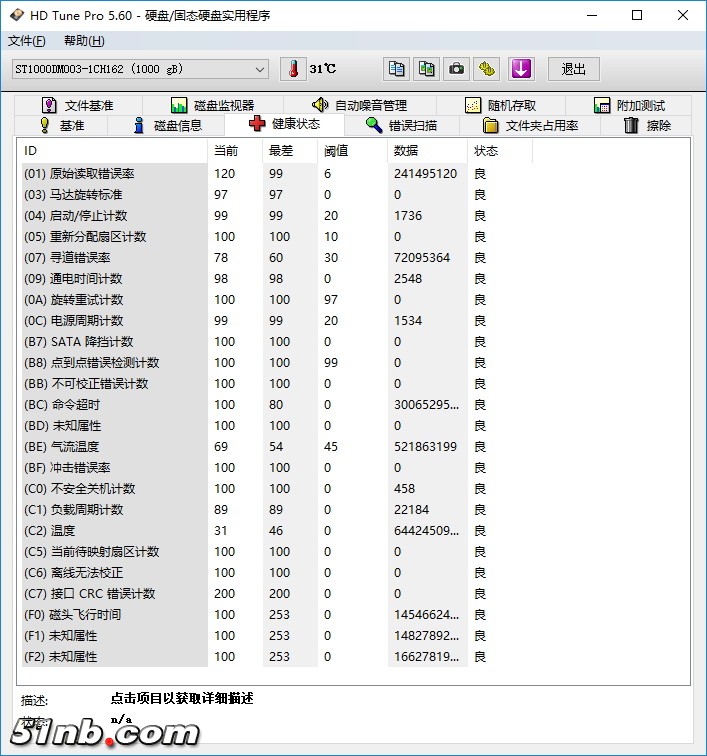707x756 pixels.
Task: Select row (F1) 未知属性
Action: (x=277, y=635)
